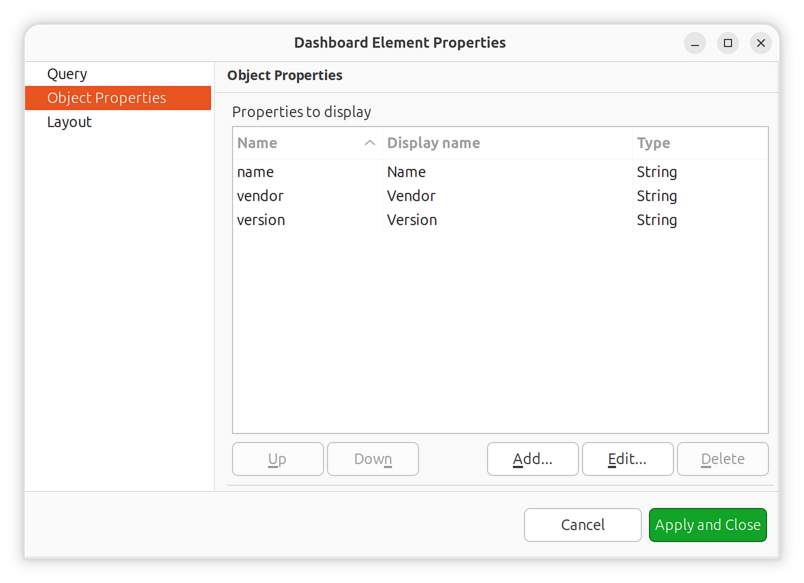Add a new property to display
The height and width of the screenshot is (583, 804).
pos(532,458)
